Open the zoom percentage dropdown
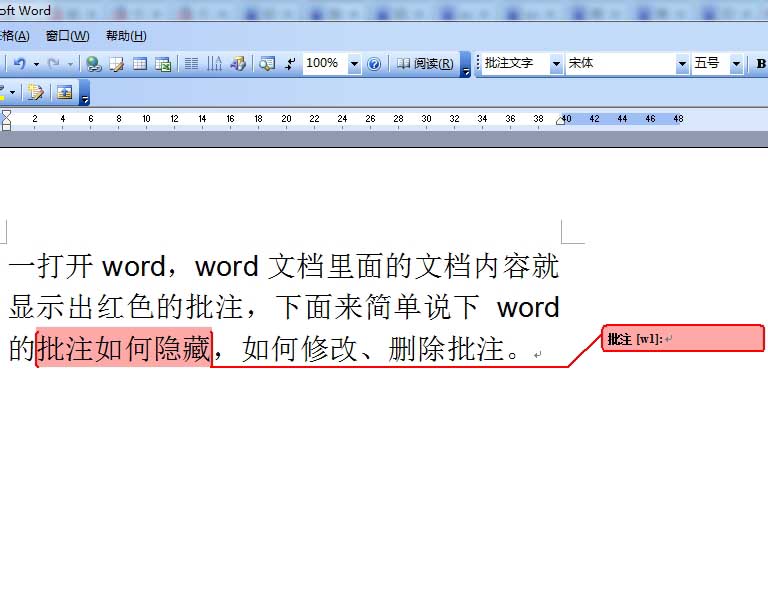Image resolution: width=768 pixels, height=603 pixels. coord(354,64)
